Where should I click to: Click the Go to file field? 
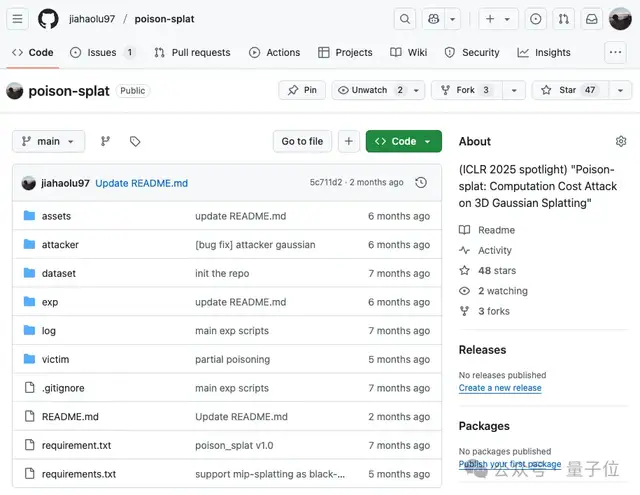click(x=302, y=142)
